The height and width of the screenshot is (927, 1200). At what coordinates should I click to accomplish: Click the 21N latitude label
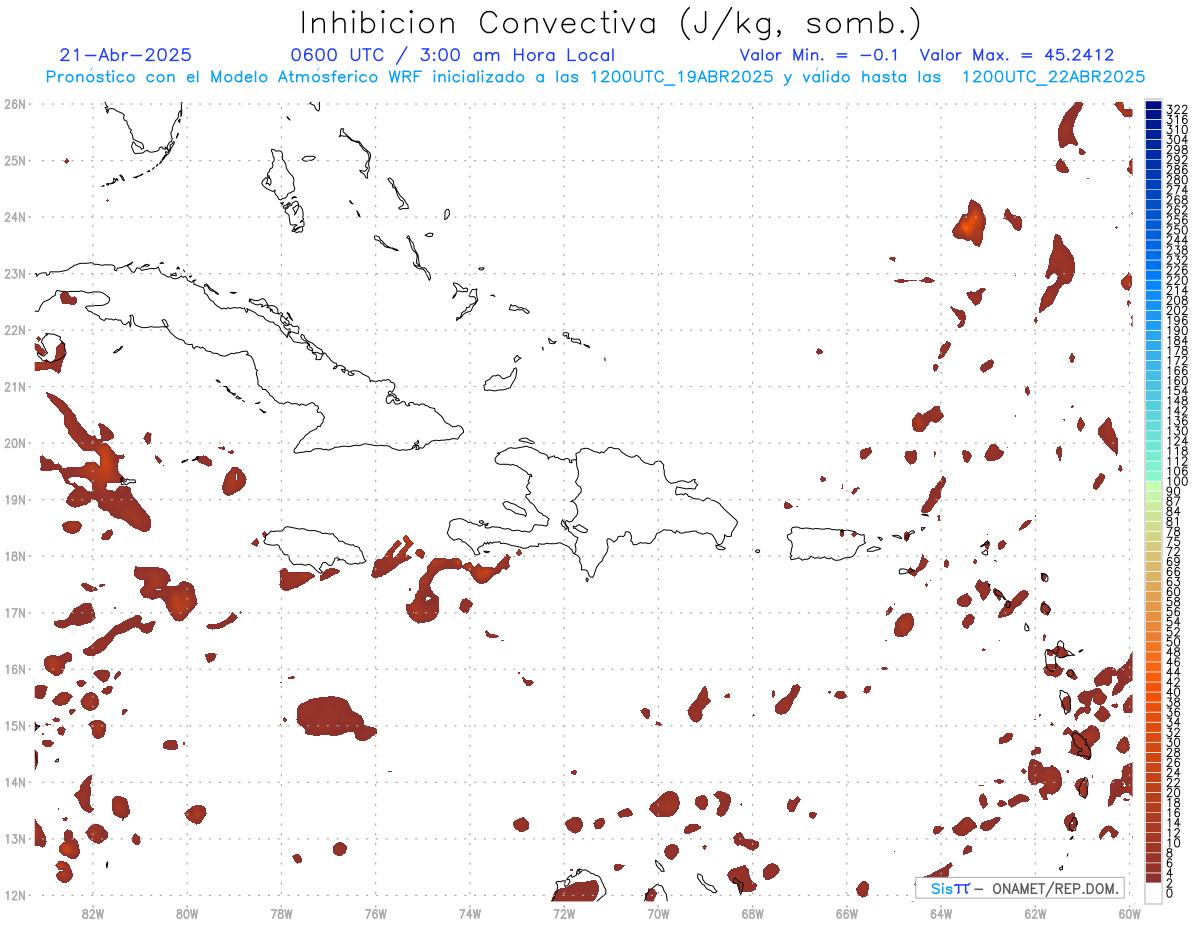15,386
